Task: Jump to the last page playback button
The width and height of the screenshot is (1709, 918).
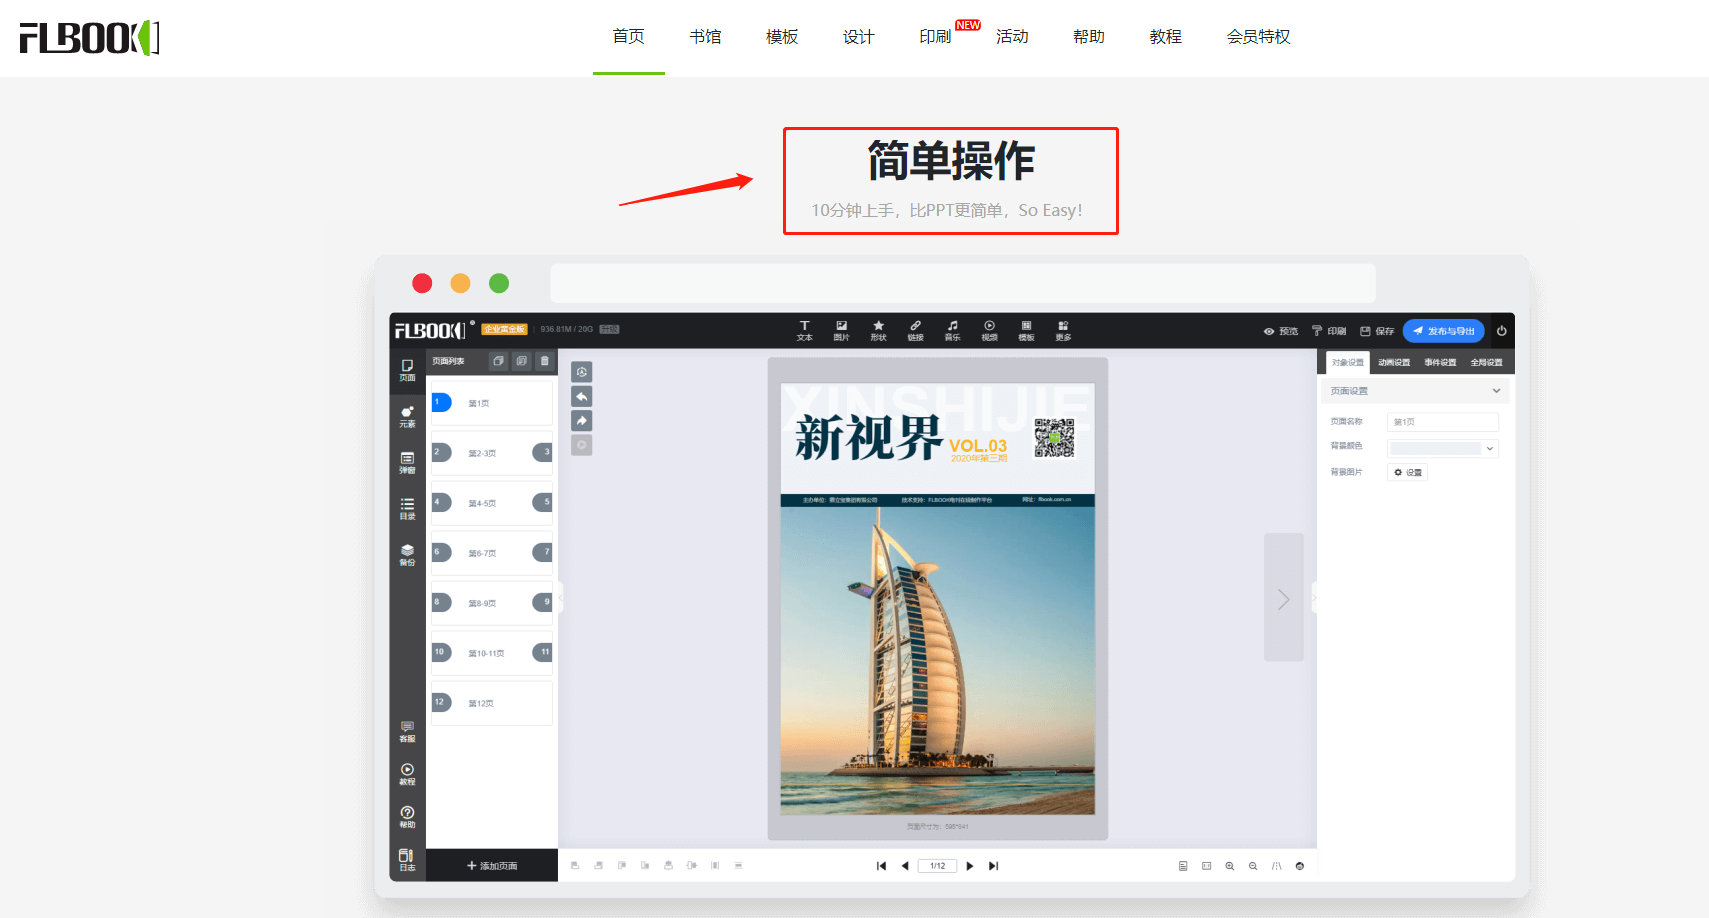Action: pyautogui.click(x=993, y=866)
